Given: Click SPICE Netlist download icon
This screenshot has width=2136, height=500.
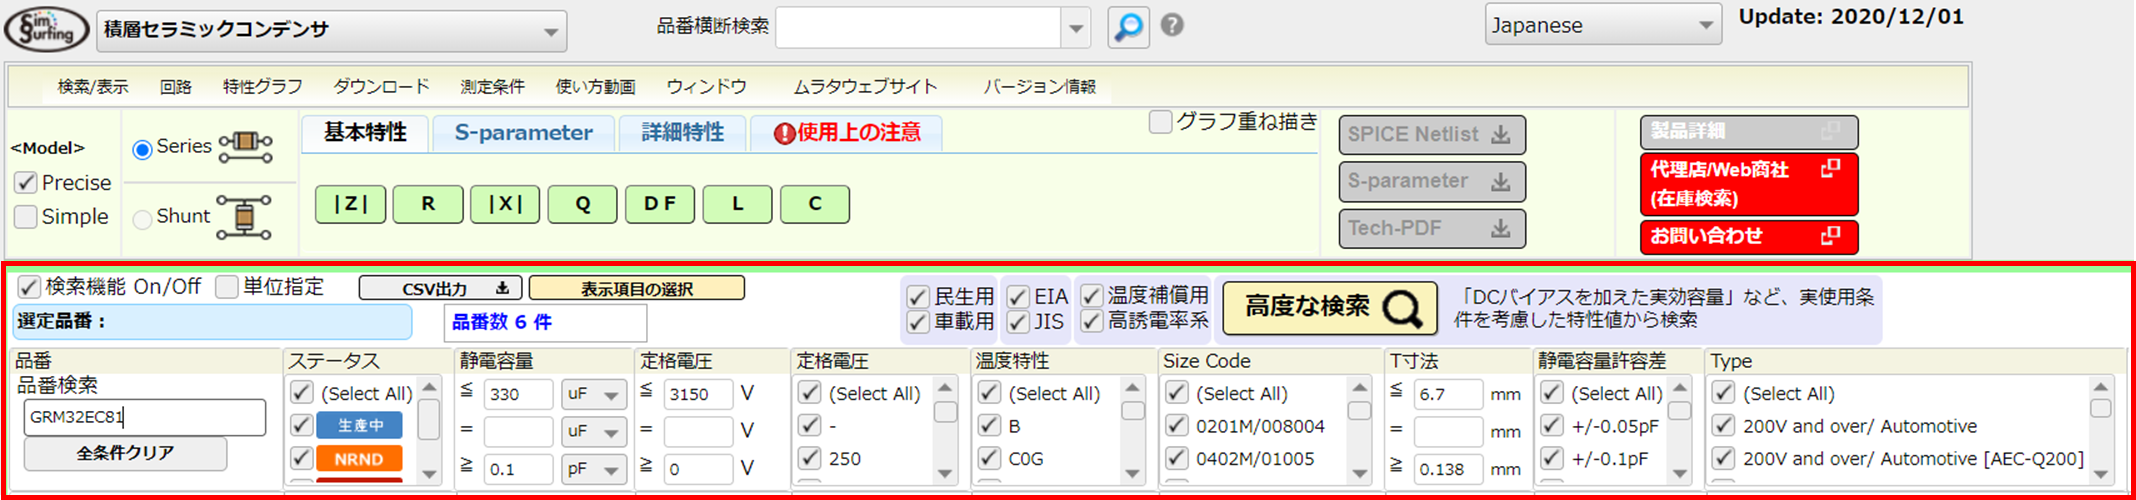Looking at the screenshot, I should [1500, 135].
